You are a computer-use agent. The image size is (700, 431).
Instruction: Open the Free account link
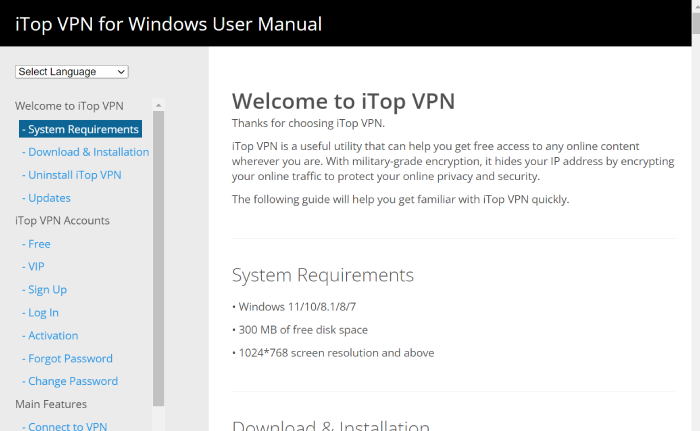pyautogui.click(x=36, y=244)
